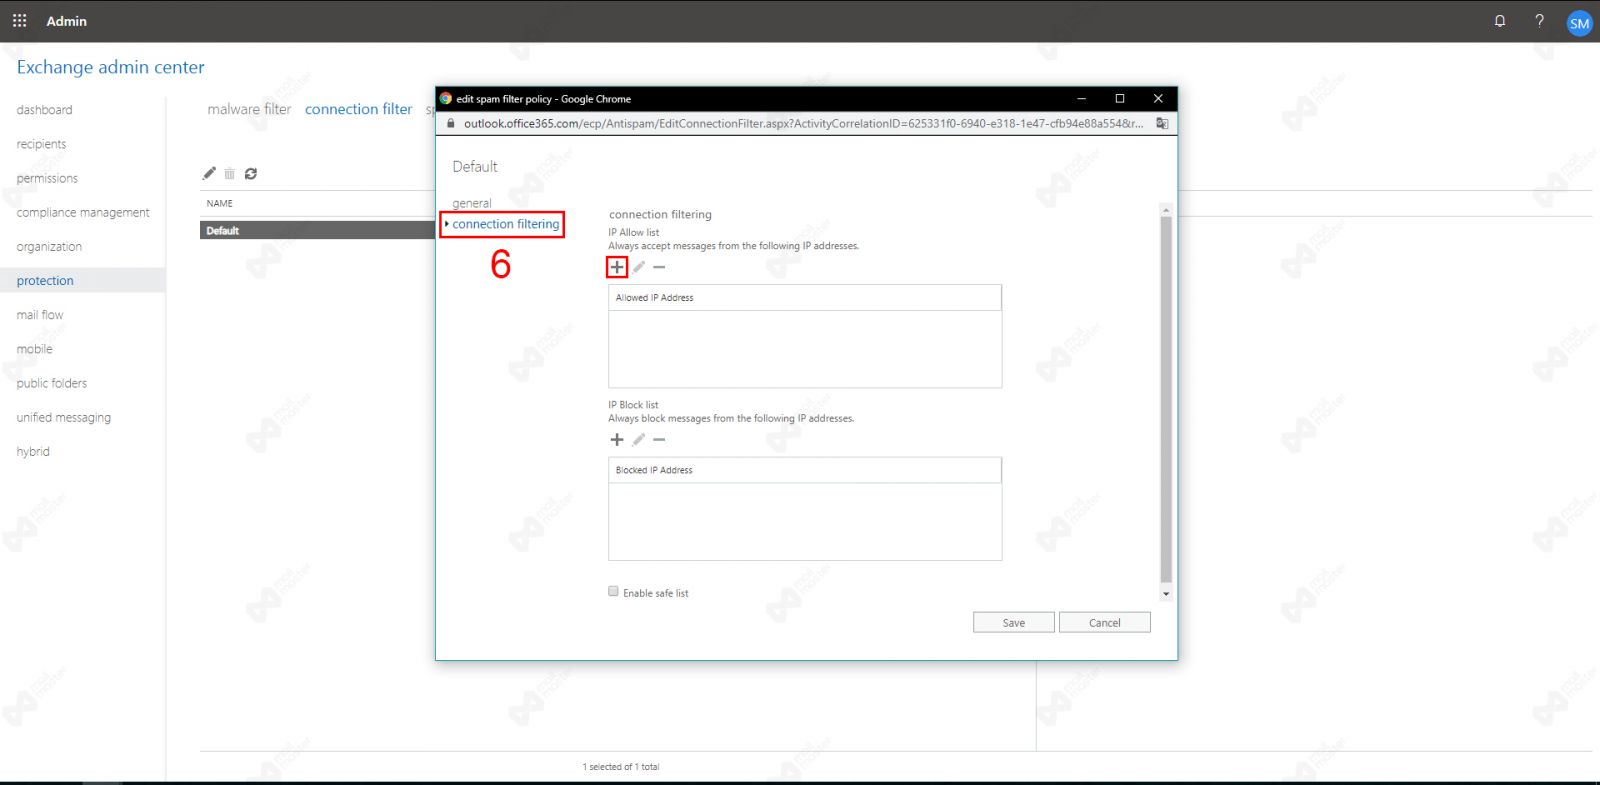Refresh the connection filter list

(x=251, y=173)
